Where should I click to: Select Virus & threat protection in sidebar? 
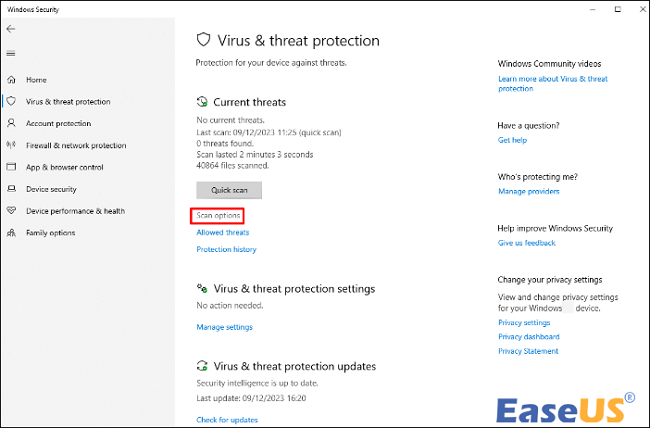point(68,101)
